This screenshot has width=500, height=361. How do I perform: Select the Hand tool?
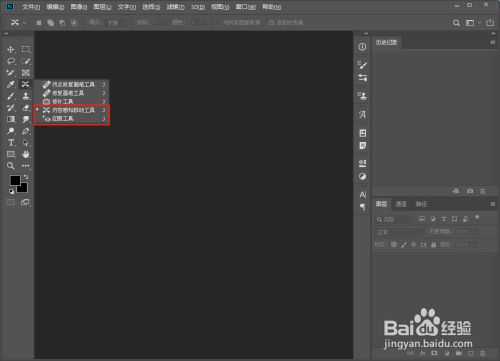tap(26, 154)
